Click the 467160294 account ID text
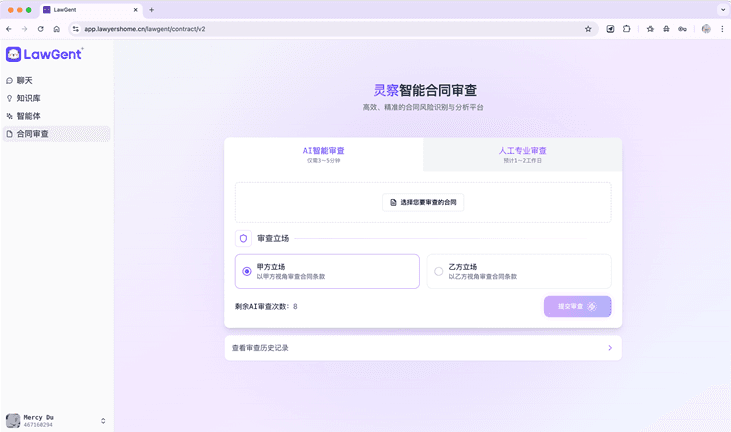 (x=38, y=425)
